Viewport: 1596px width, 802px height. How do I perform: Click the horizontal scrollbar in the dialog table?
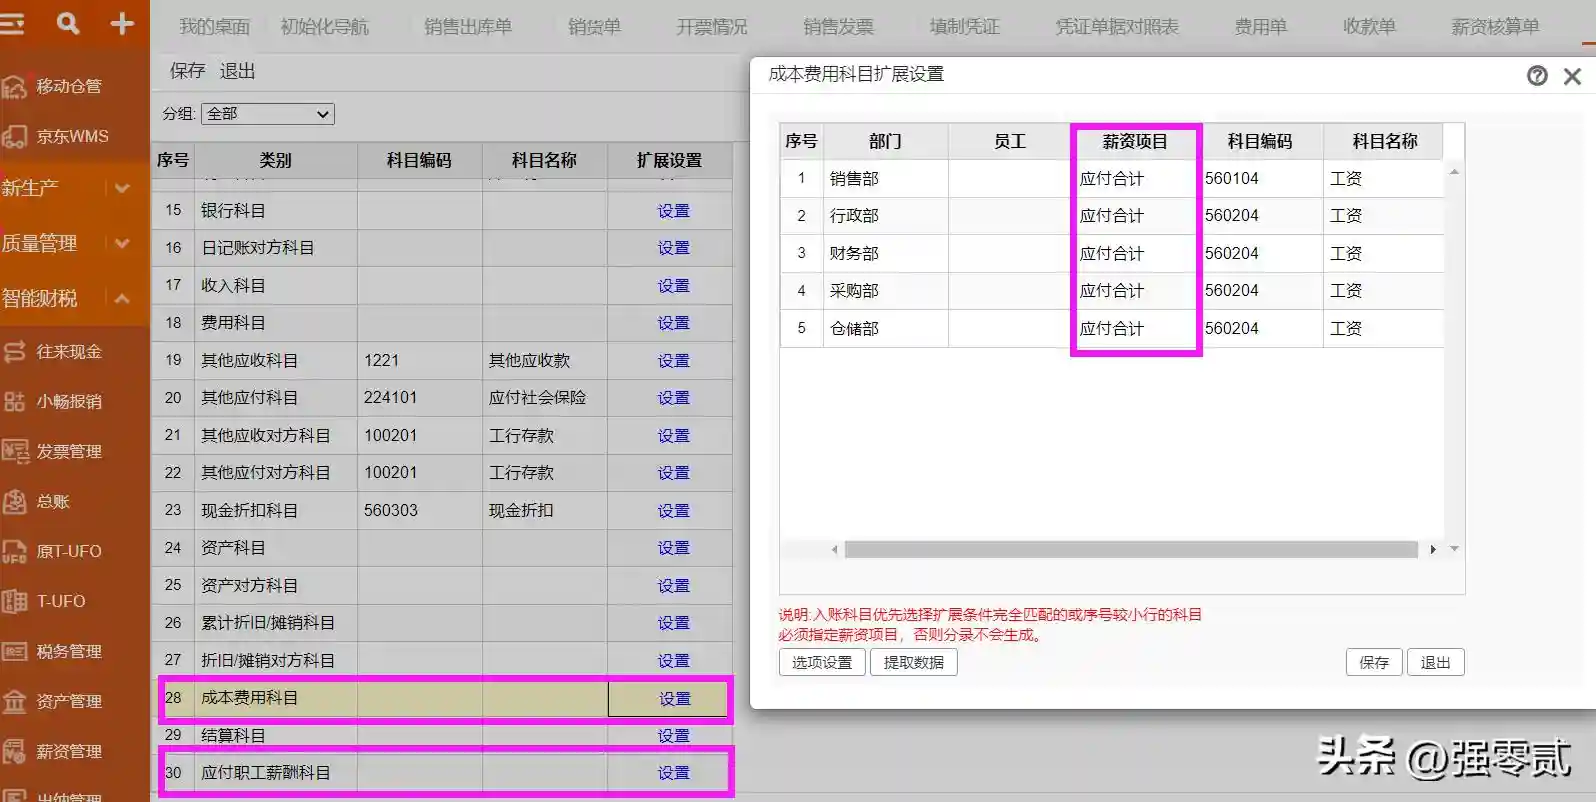tap(1130, 549)
